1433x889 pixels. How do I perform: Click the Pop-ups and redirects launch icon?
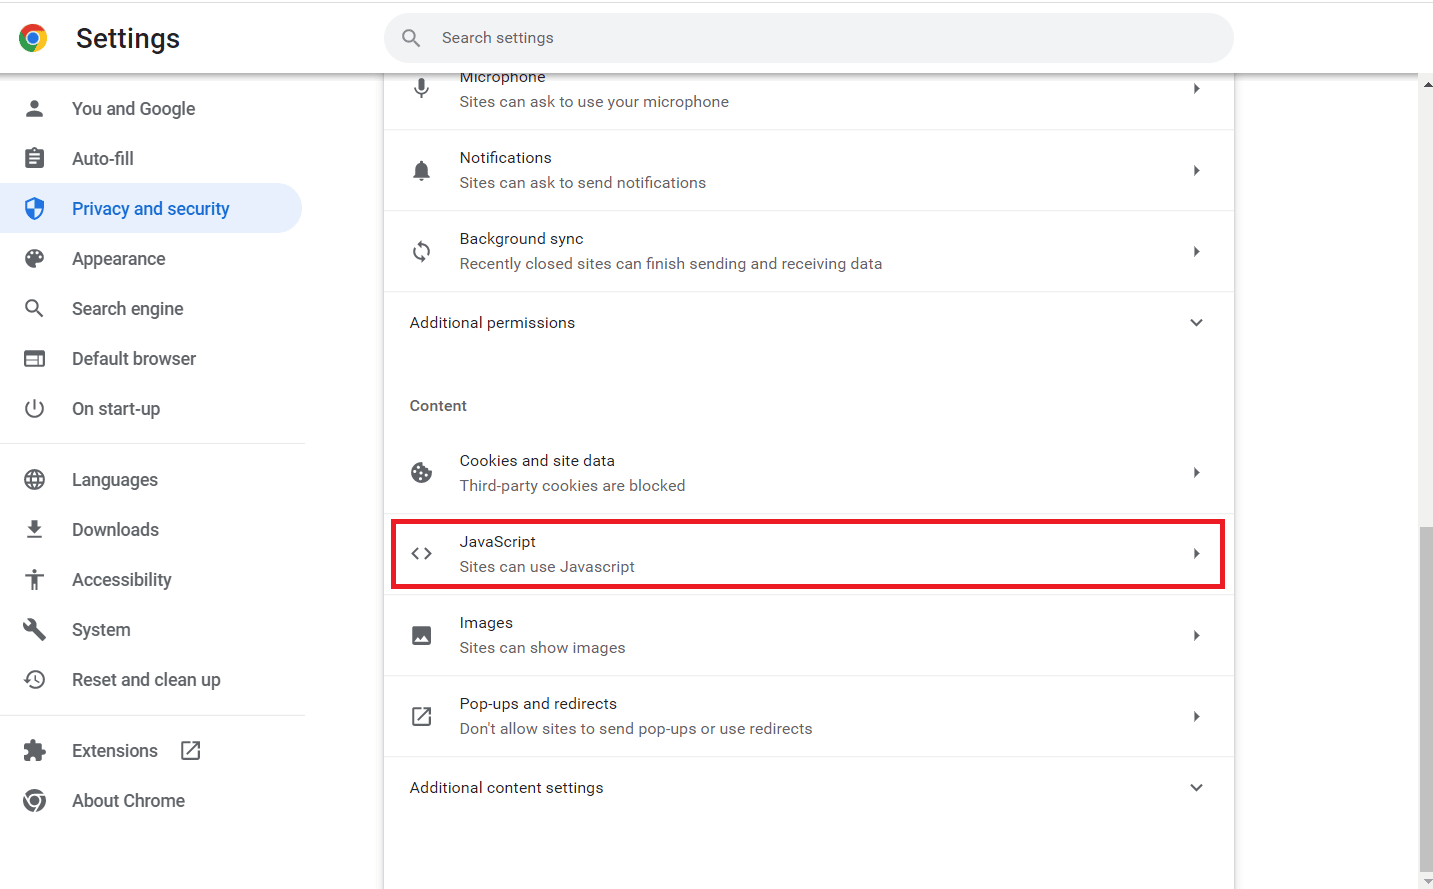pos(422,716)
